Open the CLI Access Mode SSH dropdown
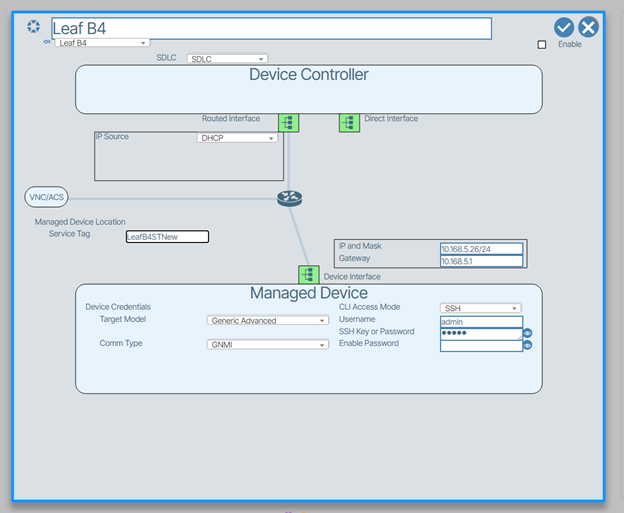This screenshot has width=624, height=513. click(480, 308)
